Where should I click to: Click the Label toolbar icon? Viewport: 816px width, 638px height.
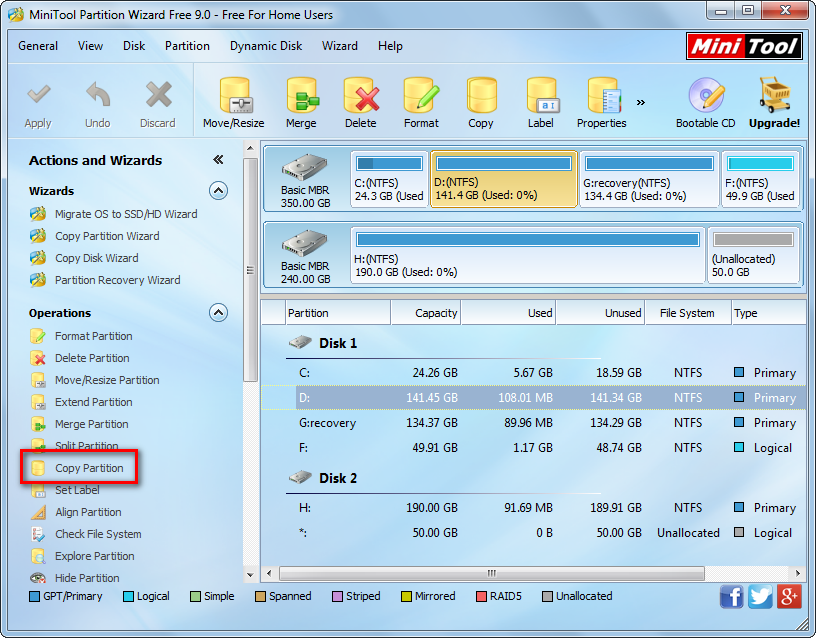[542, 95]
